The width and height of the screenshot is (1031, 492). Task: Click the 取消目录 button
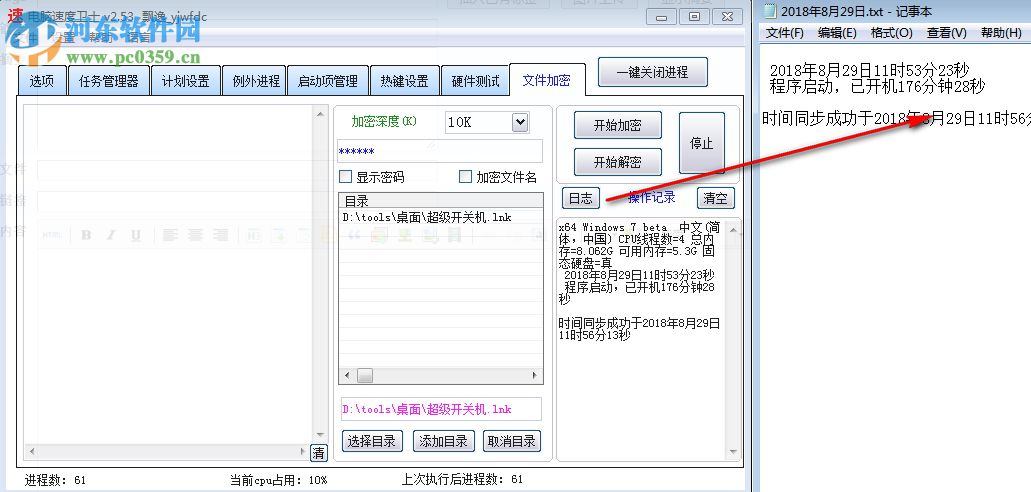[x=511, y=441]
